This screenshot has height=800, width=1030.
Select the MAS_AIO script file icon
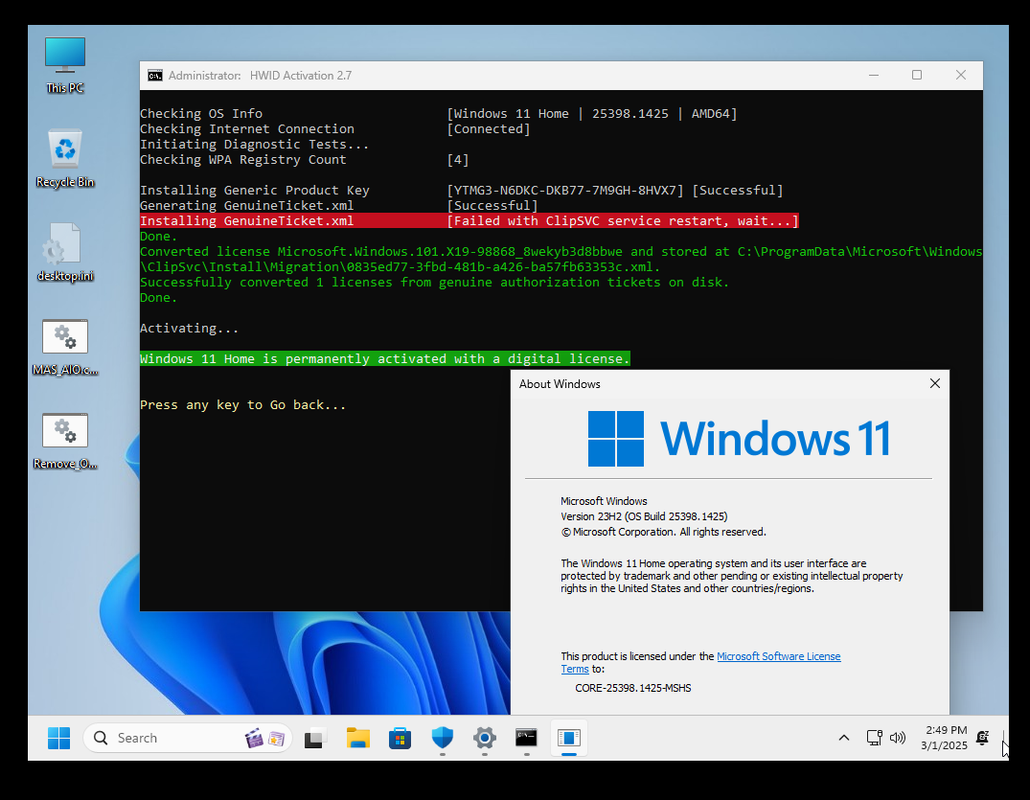click(x=65, y=347)
